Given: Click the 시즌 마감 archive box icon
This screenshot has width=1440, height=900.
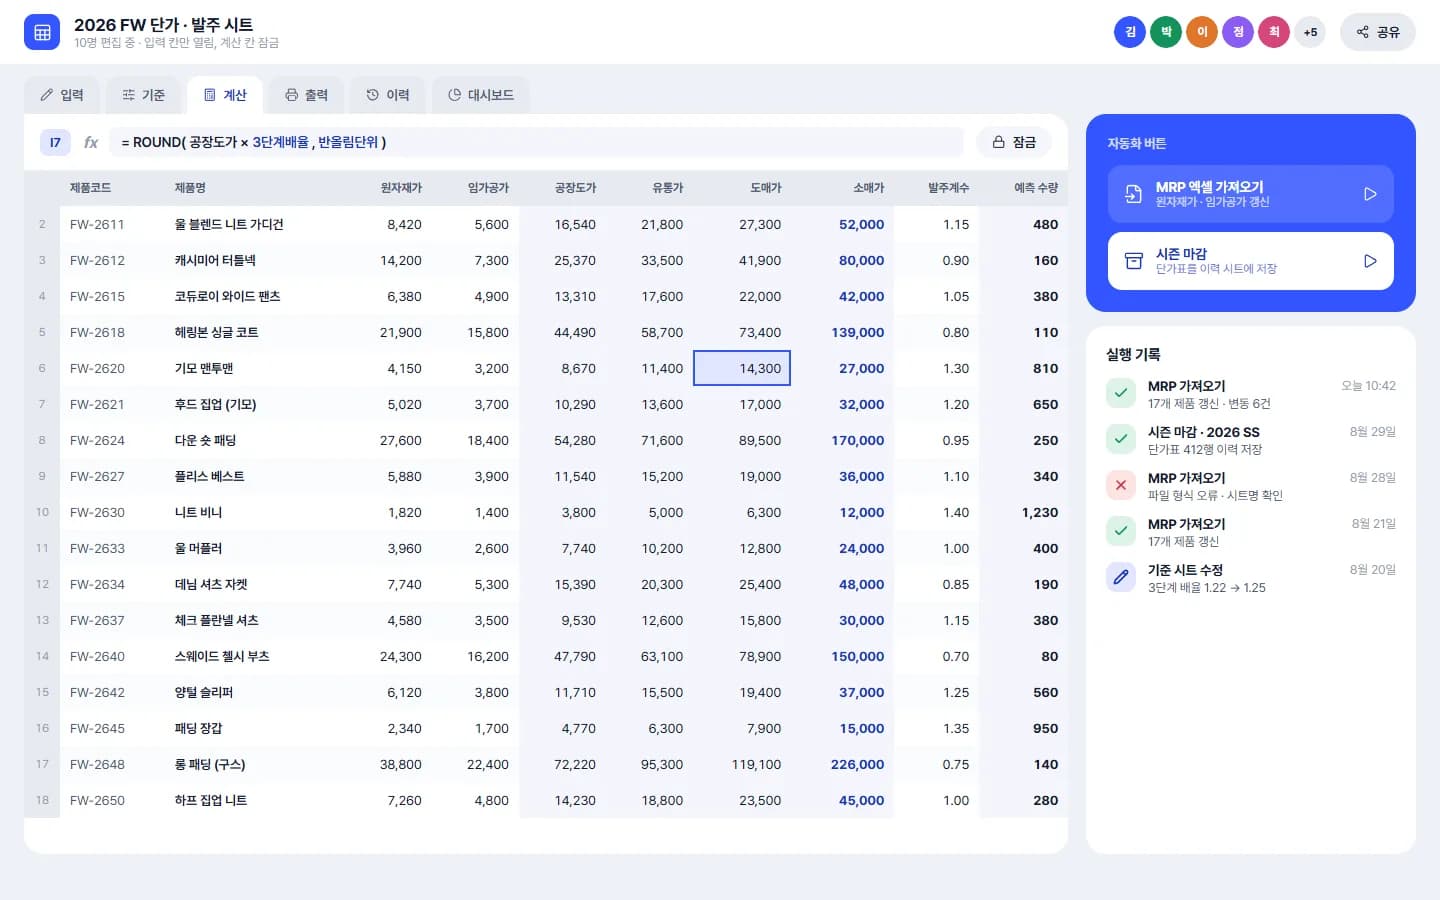Looking at the screenshot, I should pos(1134,261).
